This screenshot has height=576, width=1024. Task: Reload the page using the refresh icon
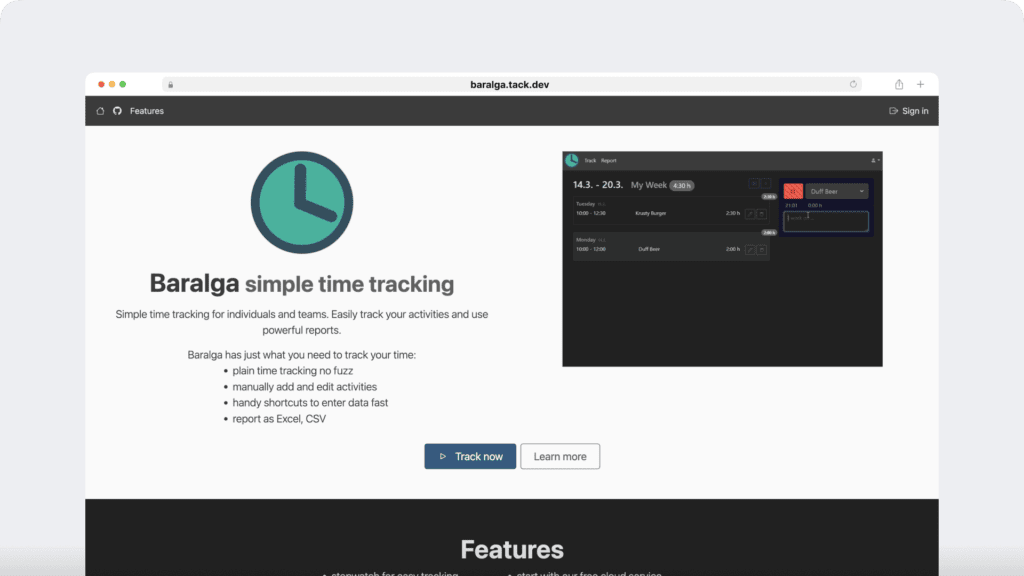pos(853,85)
